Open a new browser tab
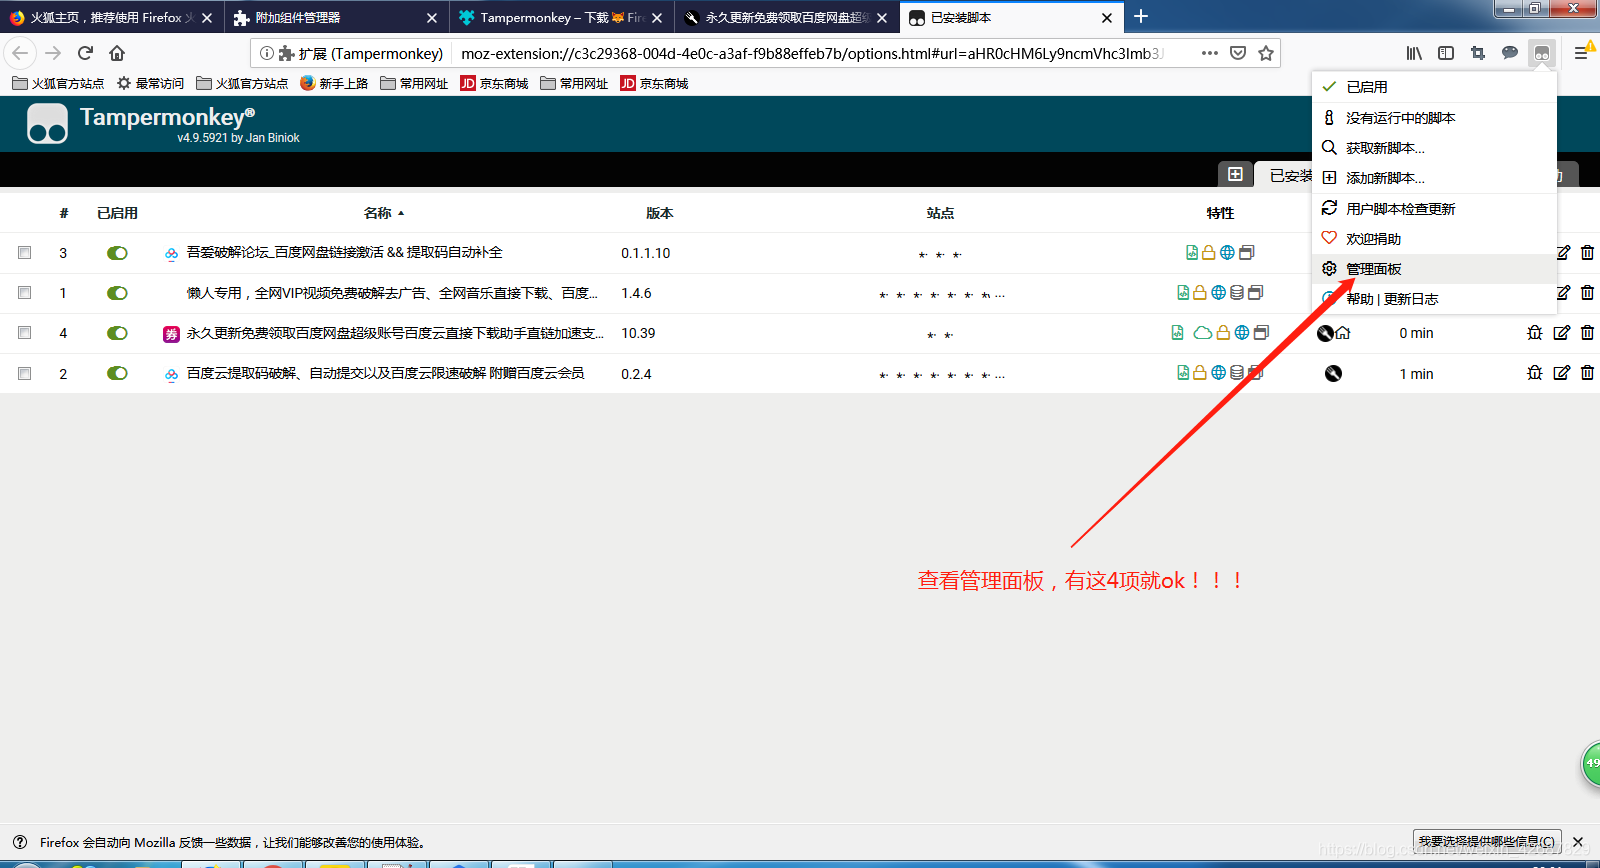This screenshot has height=868, width=1600. click(1141, 17)
